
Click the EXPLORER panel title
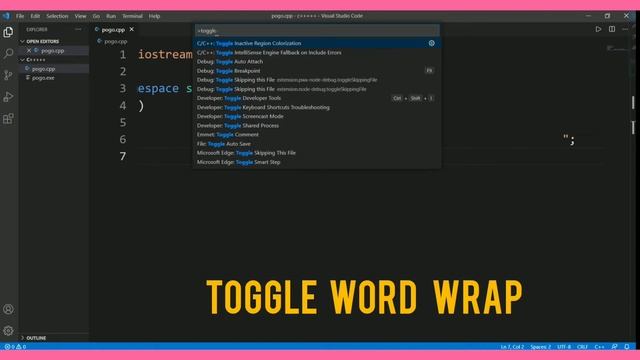37,29
